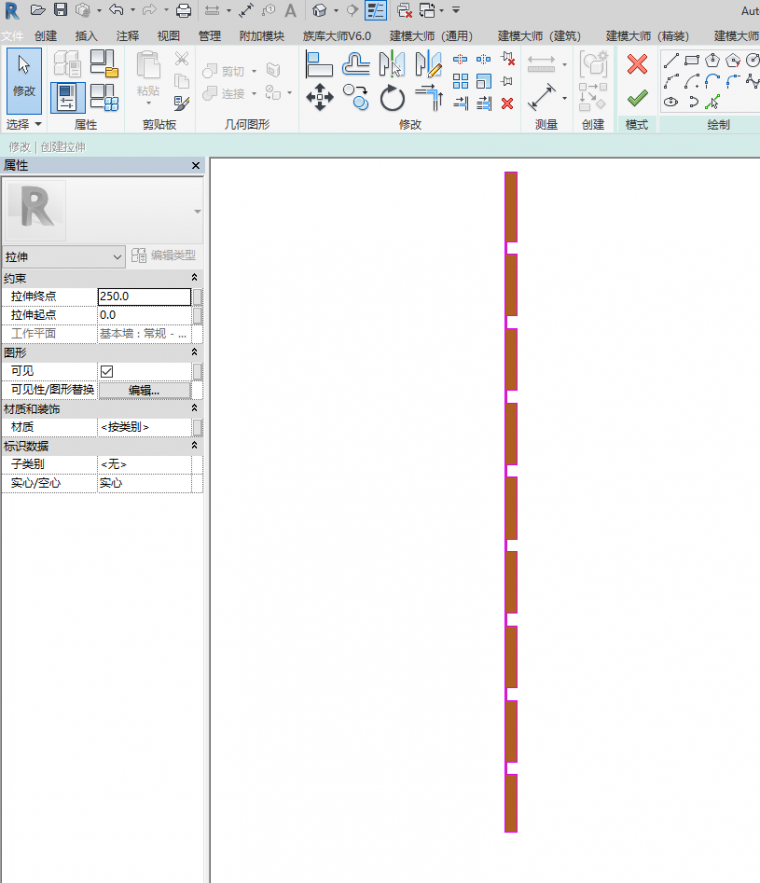Image resolution: width=760 pixels, height=883 pixels.
Task: Pick the Line draw tool
Action: pos(670,61)
